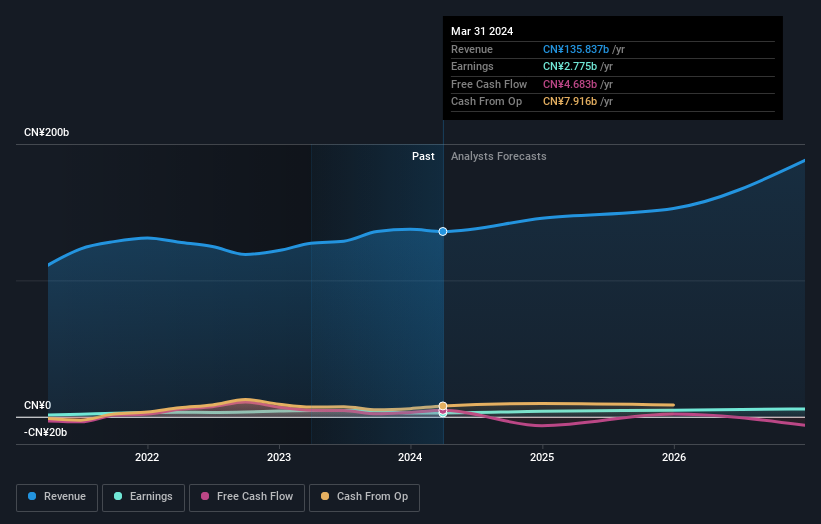The image size is (821, 524).
Task: Toggle the Earnings legend button
Action: (x=143, y=497)
